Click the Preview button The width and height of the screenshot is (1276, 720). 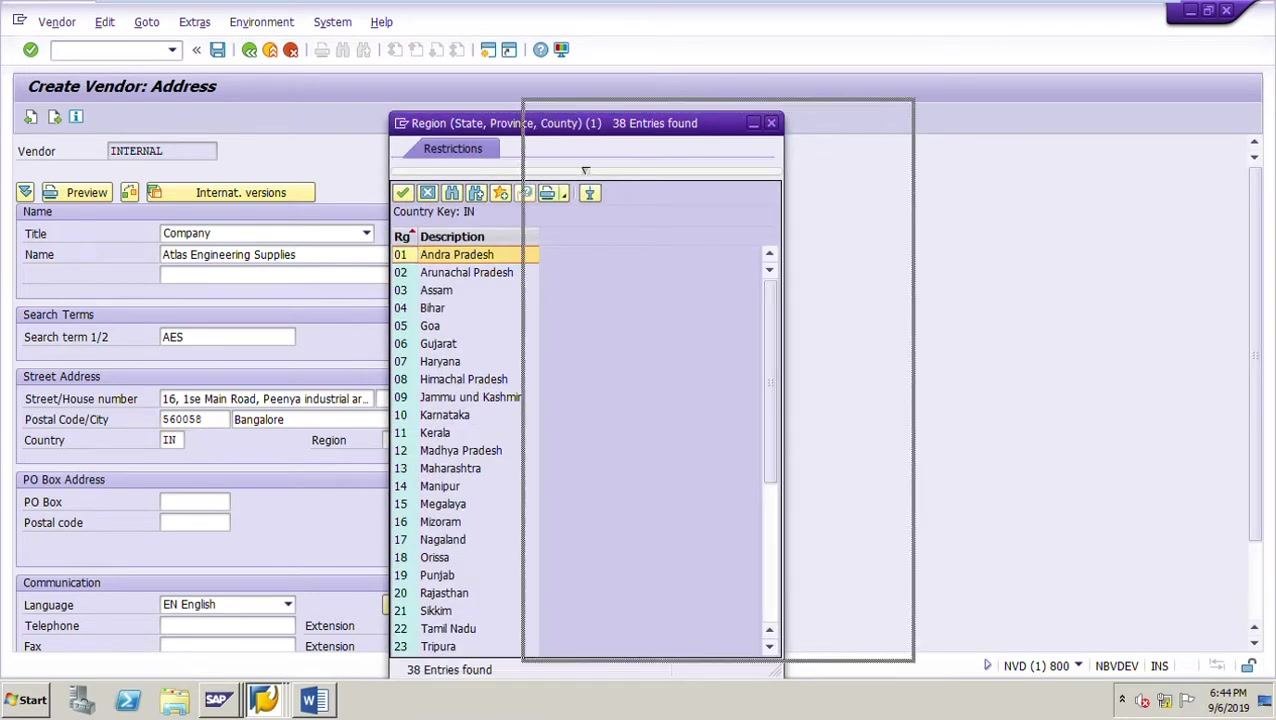pyautogui.click(x=76, y=192)
